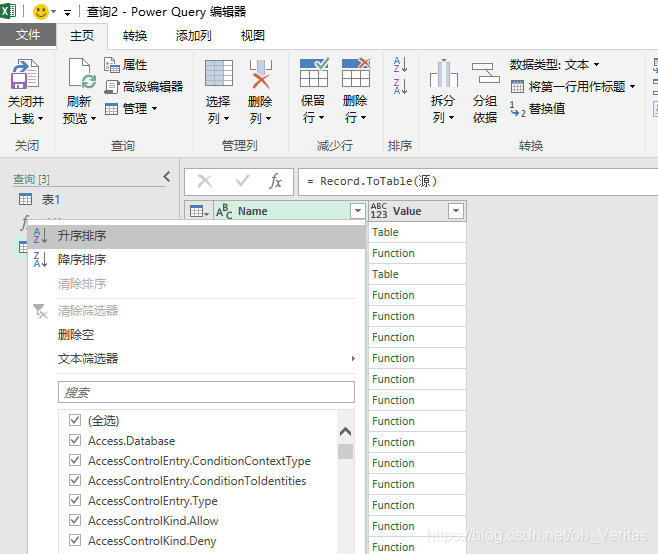Choose Sort Ascending (升序排序) in the menu
This screenshot has width=658, height=554.
[197, 236]
